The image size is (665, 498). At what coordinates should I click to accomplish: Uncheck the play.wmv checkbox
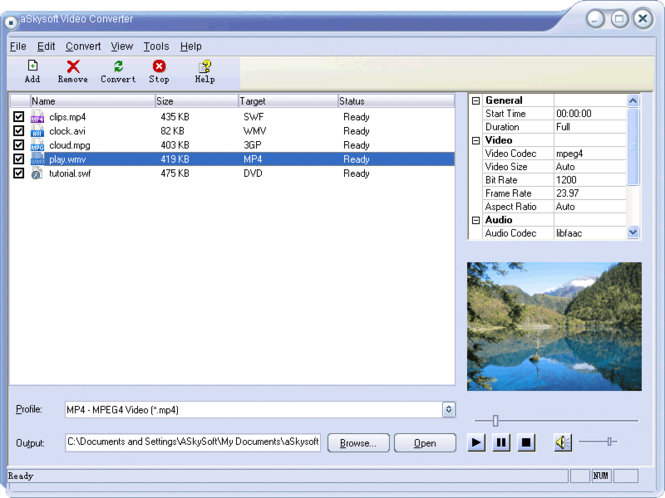tap(19, 159)
